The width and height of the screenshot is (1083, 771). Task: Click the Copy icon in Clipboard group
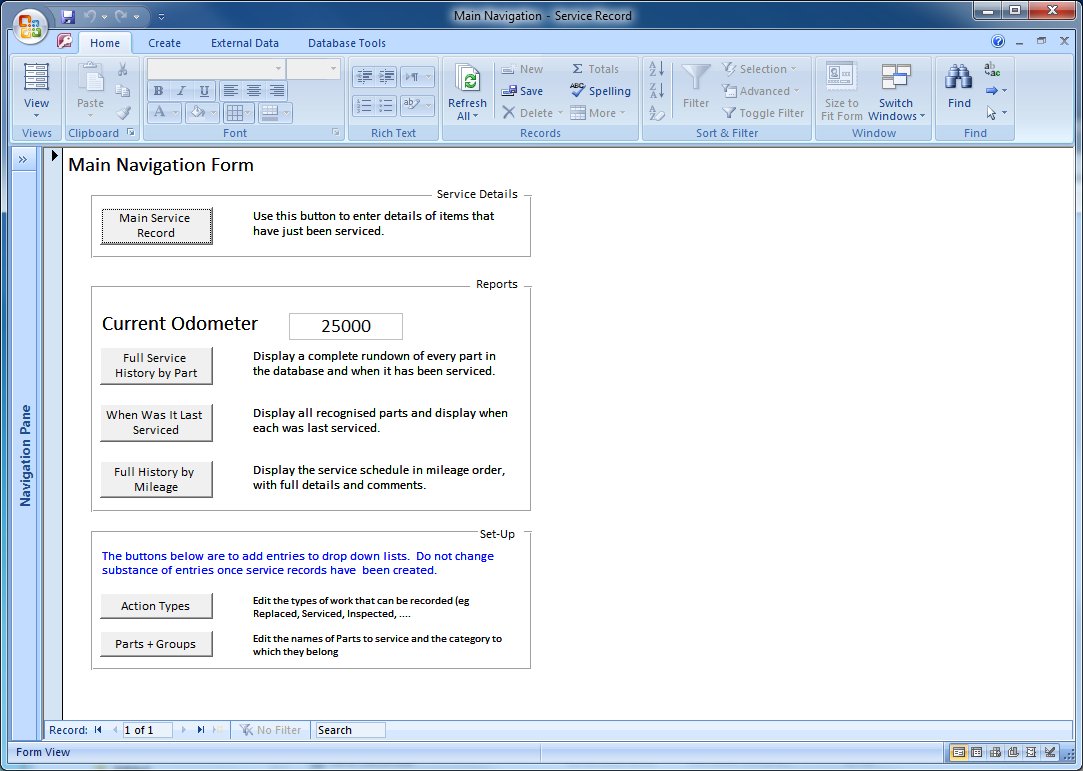pyautogui.click(x=123, y=91)
